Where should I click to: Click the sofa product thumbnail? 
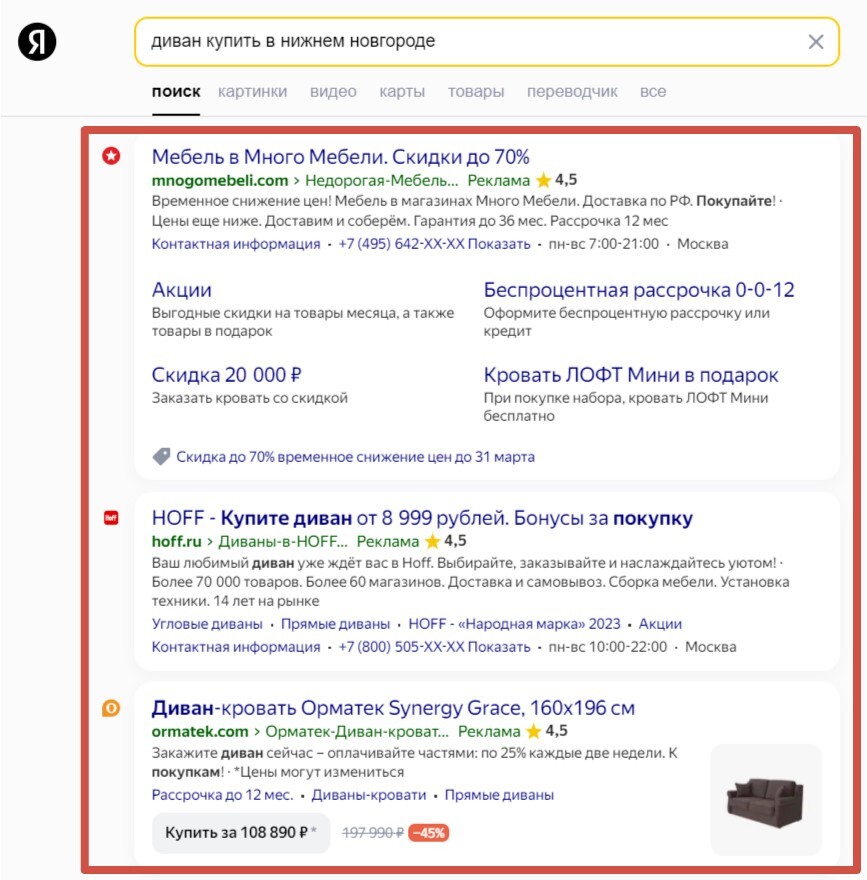(x=765, y=800)
